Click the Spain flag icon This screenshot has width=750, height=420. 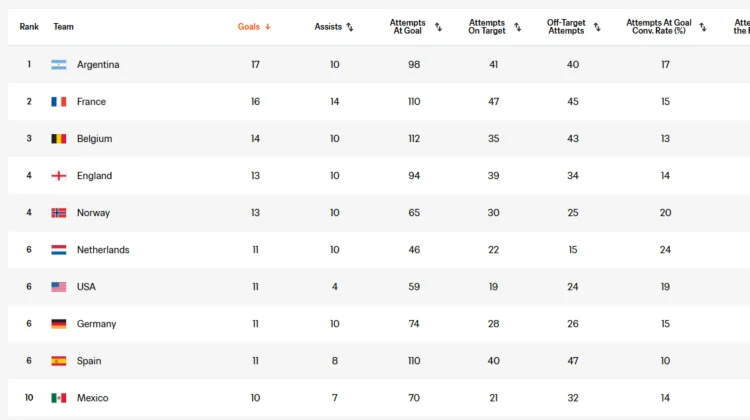point(59,361)
